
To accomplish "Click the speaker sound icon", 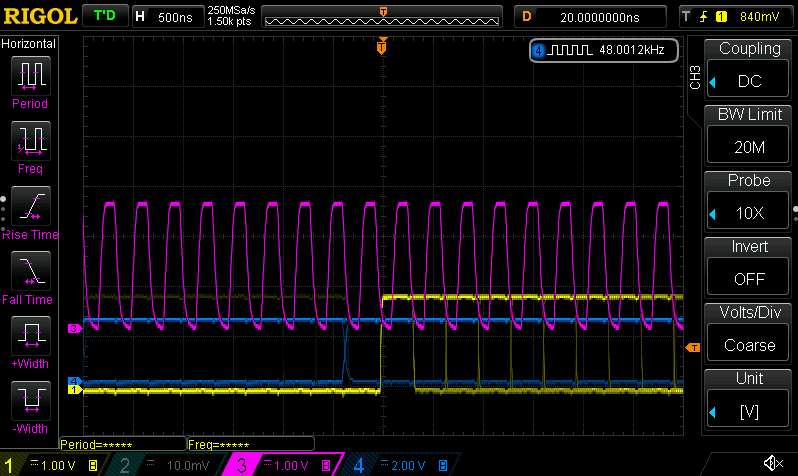I will (x=772, y=463).
